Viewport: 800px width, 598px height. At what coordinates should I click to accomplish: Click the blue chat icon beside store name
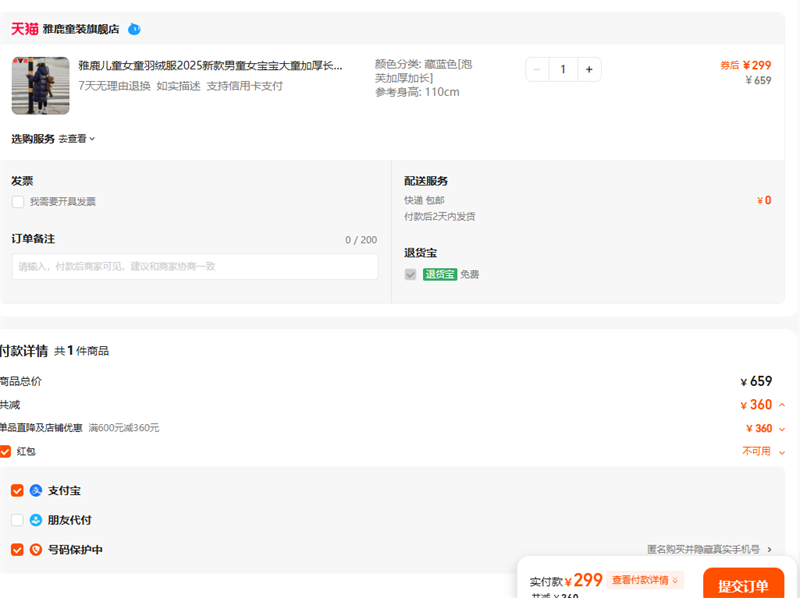coord(134,29)
